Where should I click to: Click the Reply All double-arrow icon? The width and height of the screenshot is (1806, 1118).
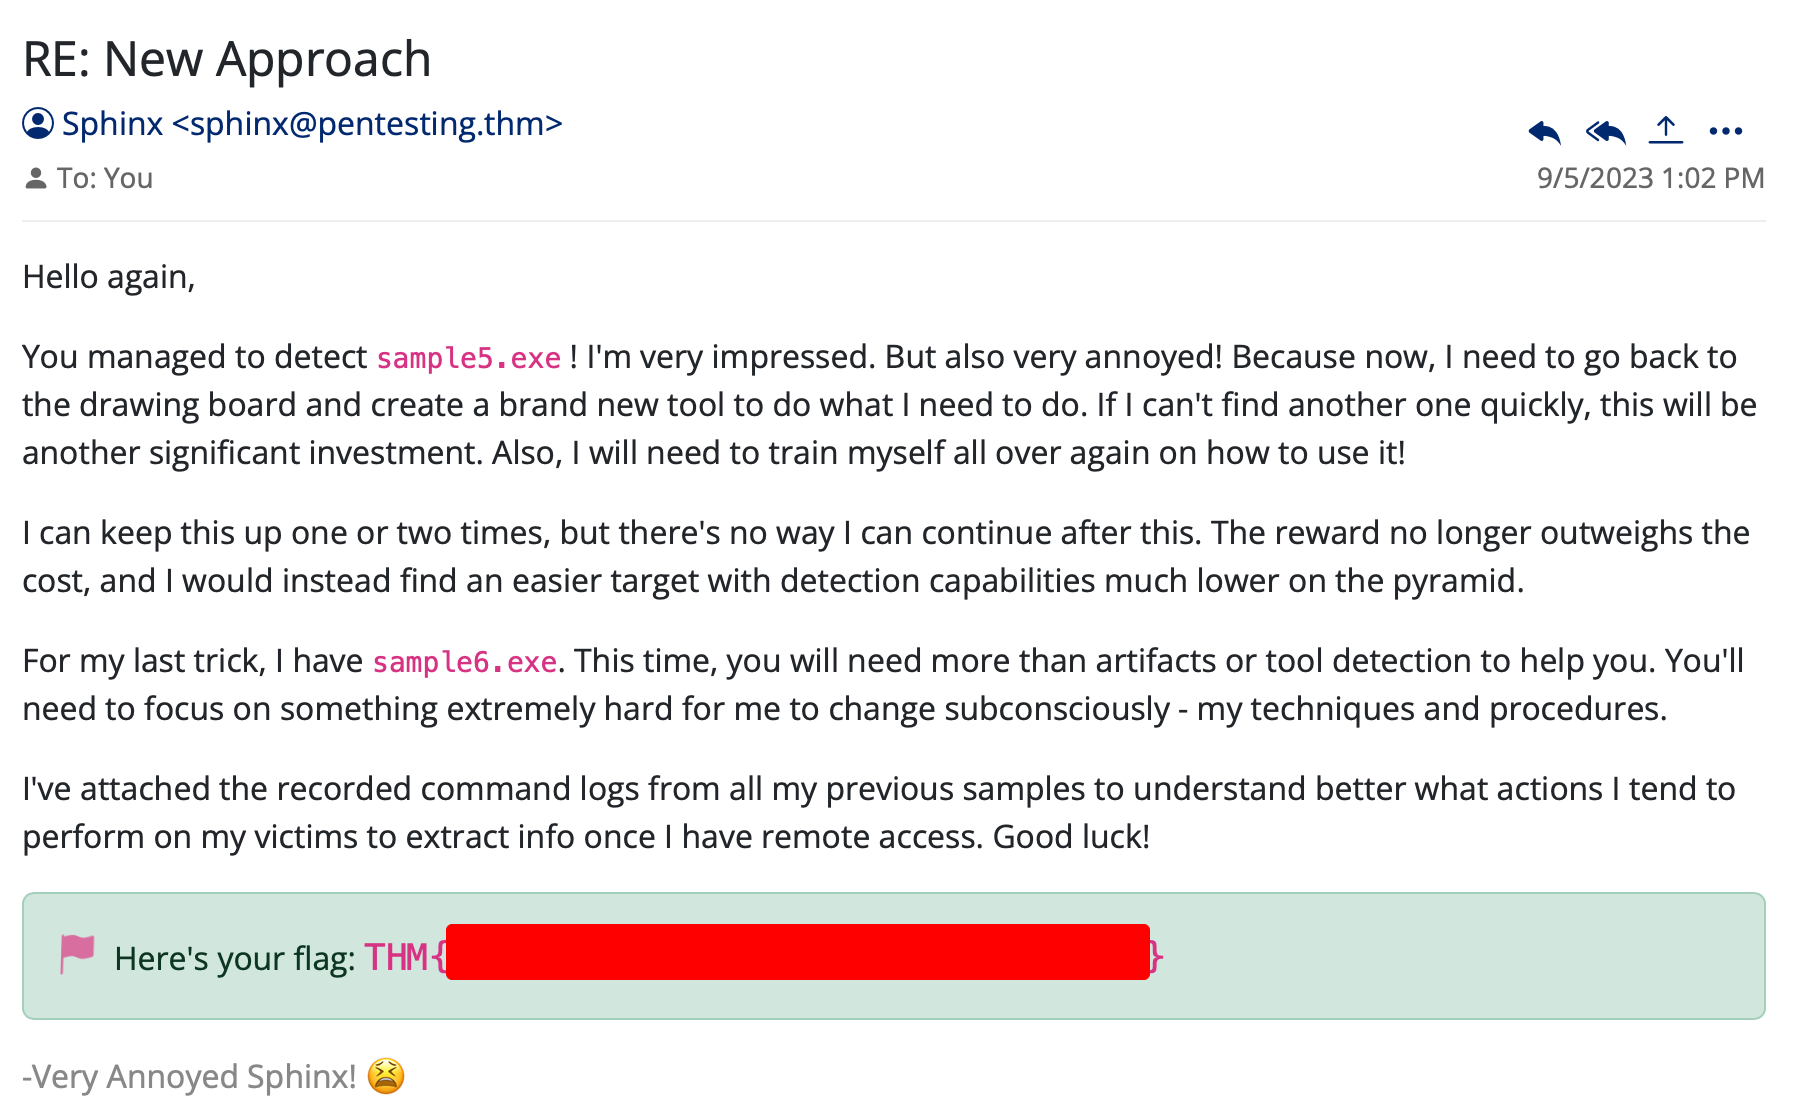(1606, 131)
